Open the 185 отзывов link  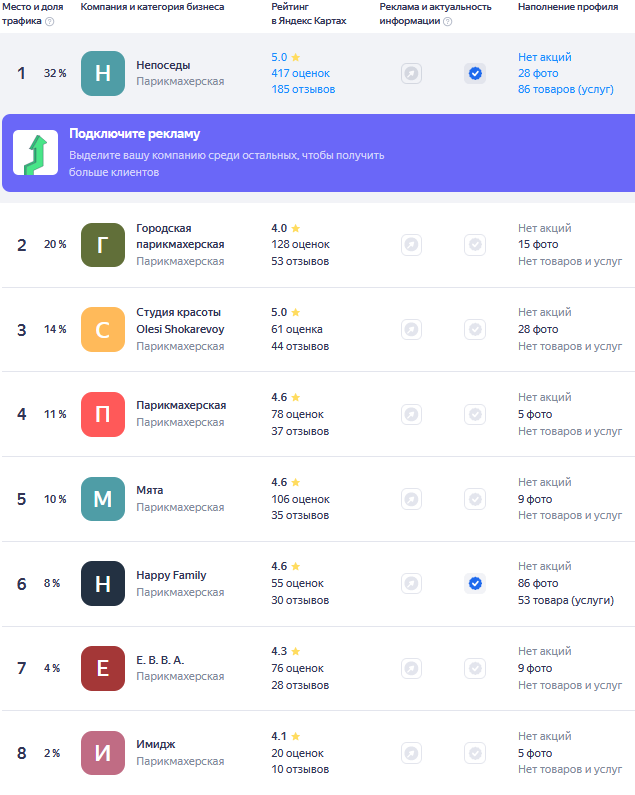point(303,89)
